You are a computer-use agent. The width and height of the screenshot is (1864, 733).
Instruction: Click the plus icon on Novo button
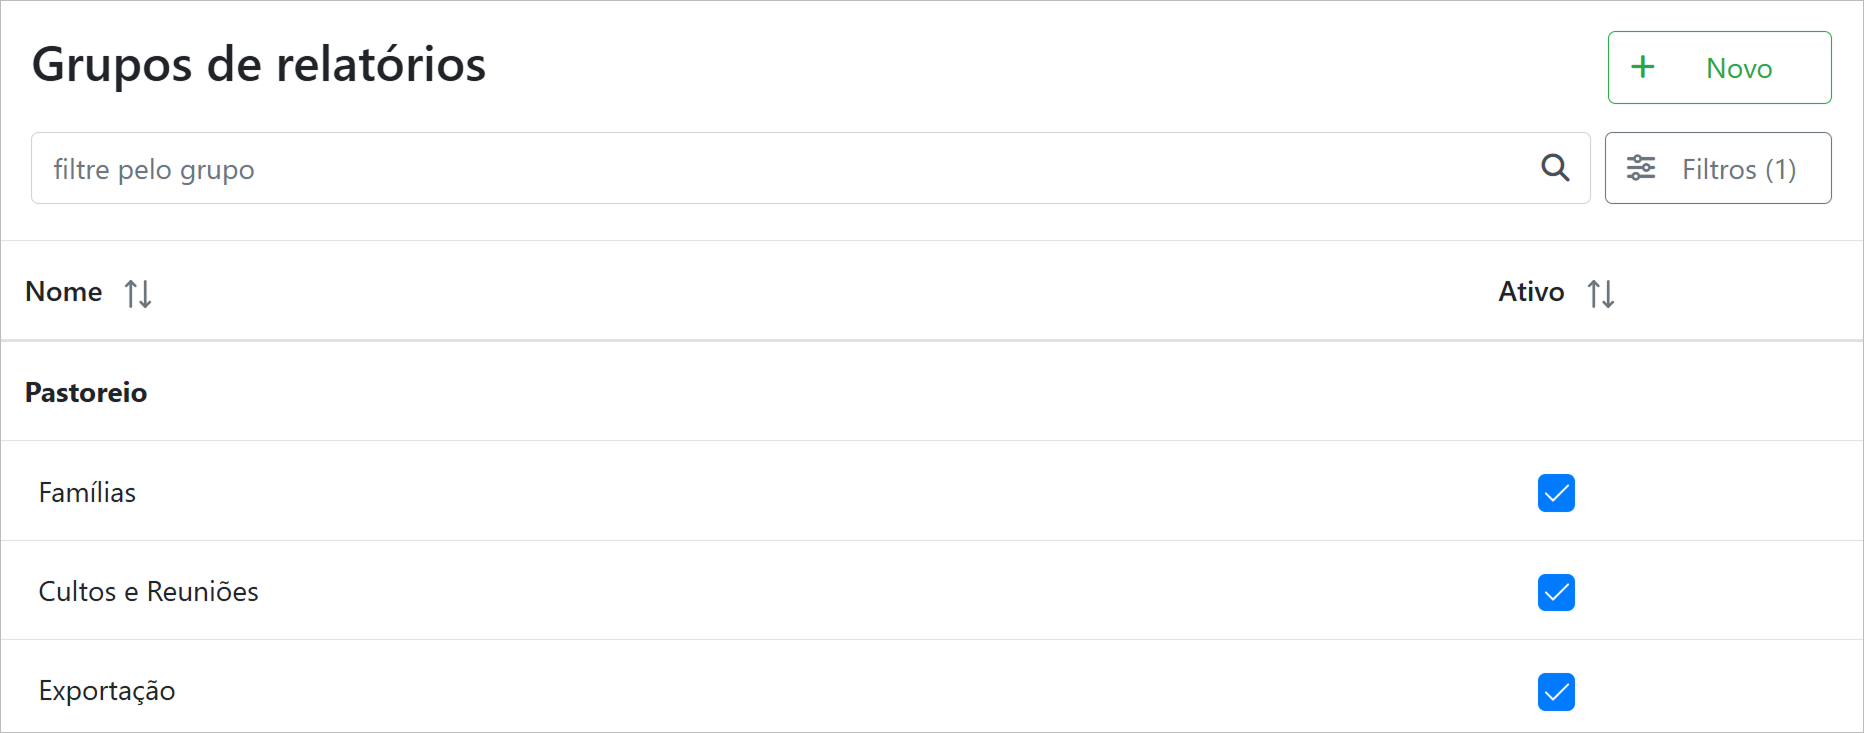coord(1642,67)
